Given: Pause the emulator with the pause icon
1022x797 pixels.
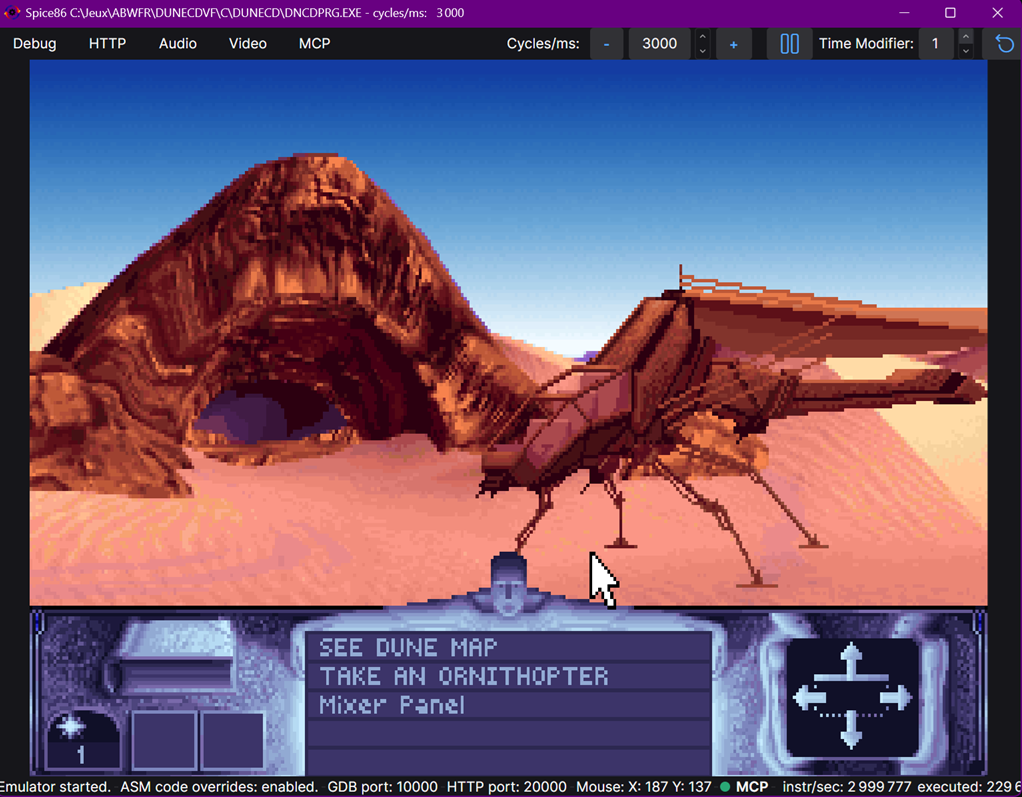Looking at the screenshot, I should pyautogui.click(x=789, y=44).
